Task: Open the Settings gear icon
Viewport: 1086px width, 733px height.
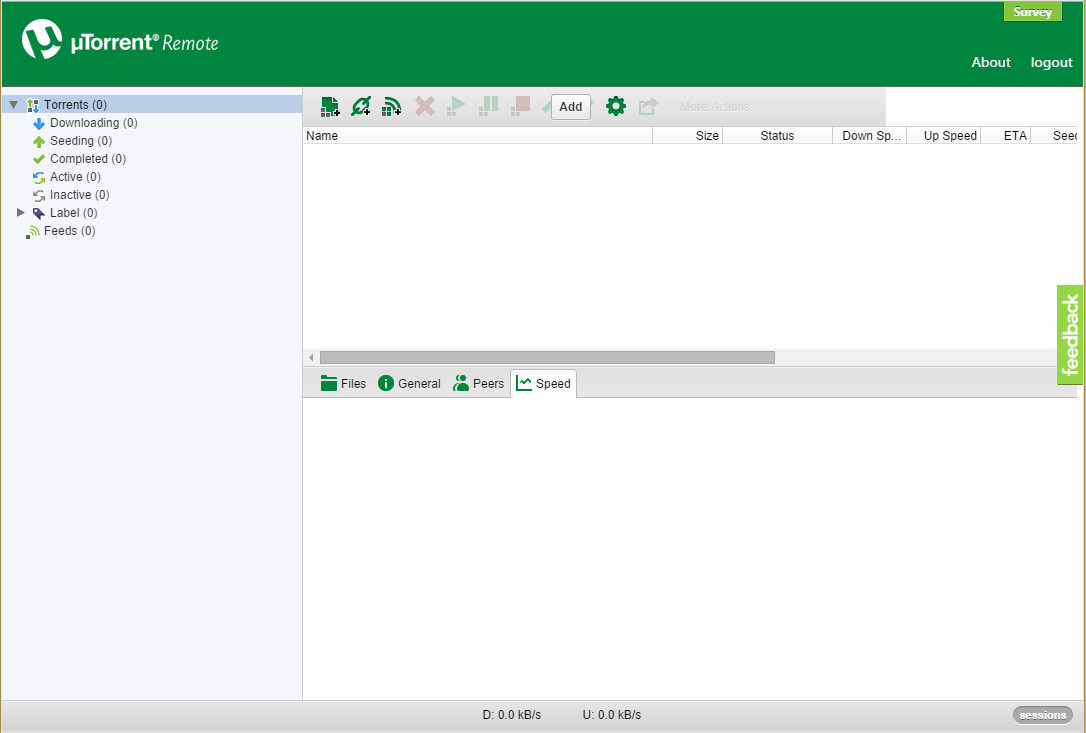Action: [616, 106]
